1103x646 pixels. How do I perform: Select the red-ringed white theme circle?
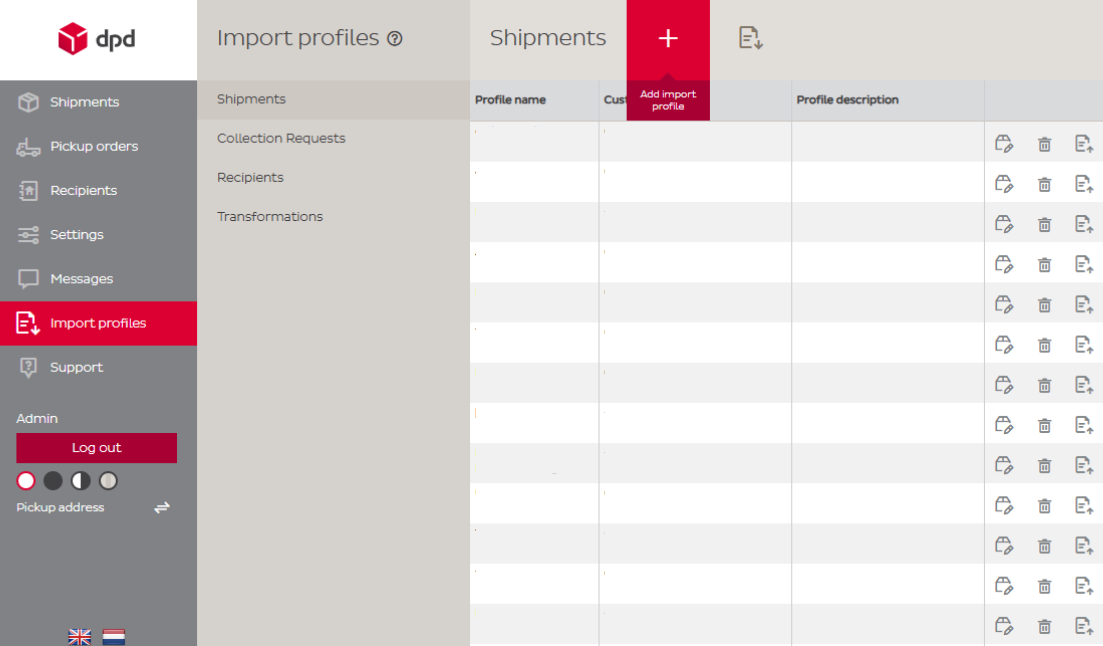pyautogui.click(x=26, y=481)
